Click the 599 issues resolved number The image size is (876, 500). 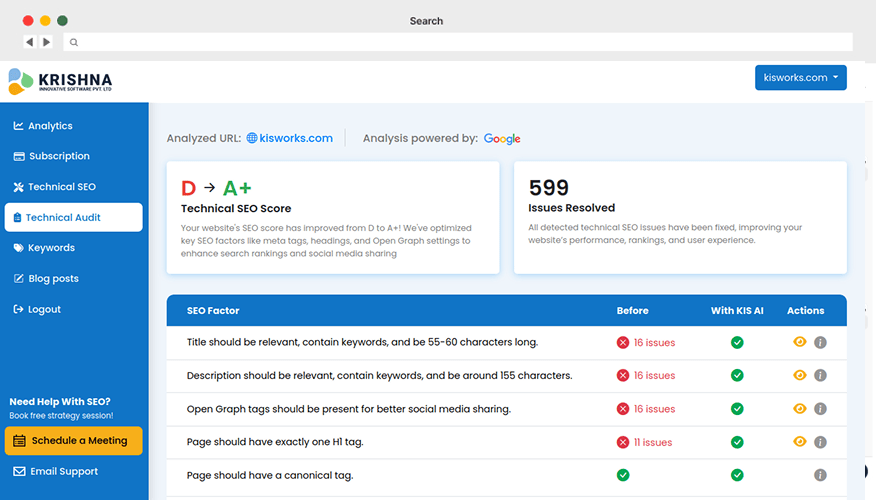tap(549, 188)
